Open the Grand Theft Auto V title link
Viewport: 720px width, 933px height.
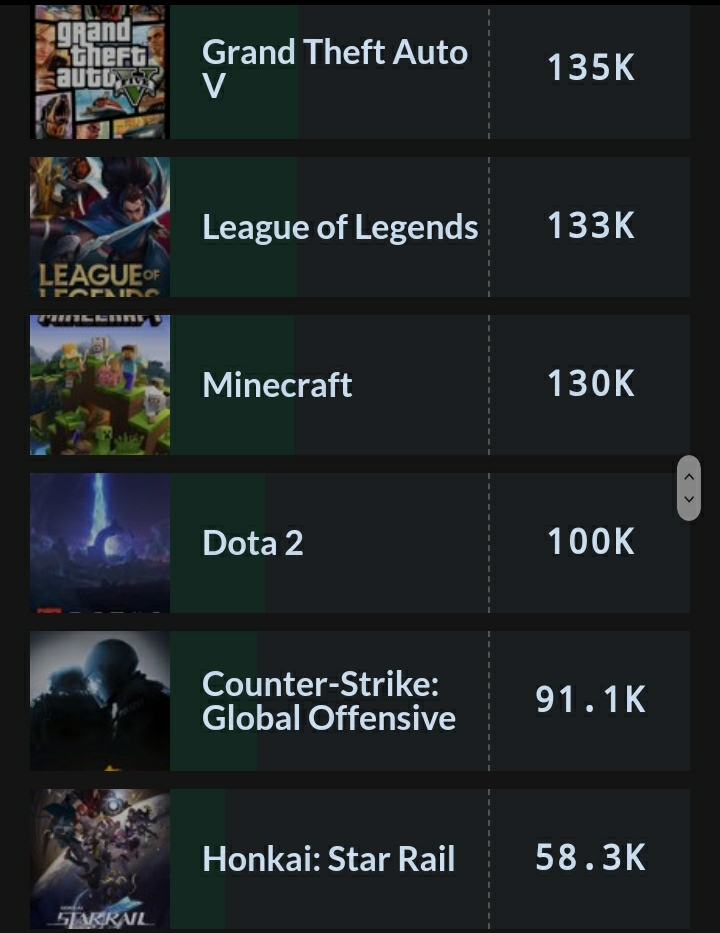pos(335,68)
